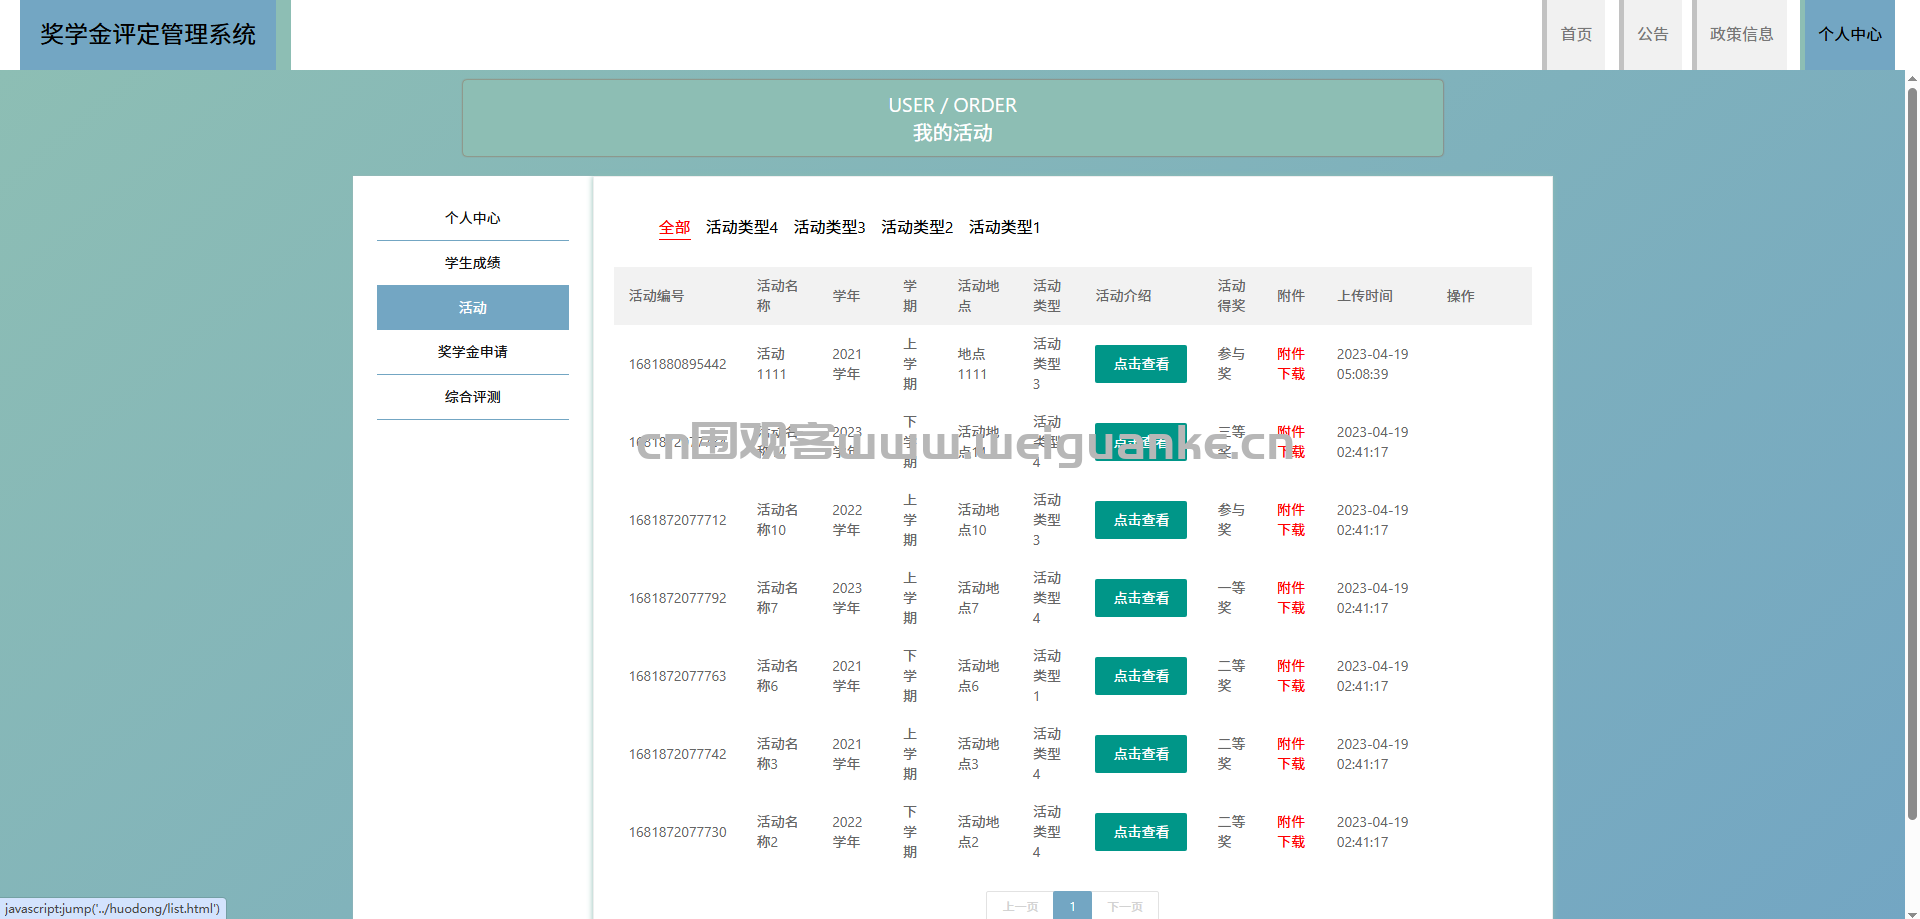Click the 上一页 pagination button
Image resolution: width=1920 pixels, height=919 pixels.
click(x=1020, y=906)
